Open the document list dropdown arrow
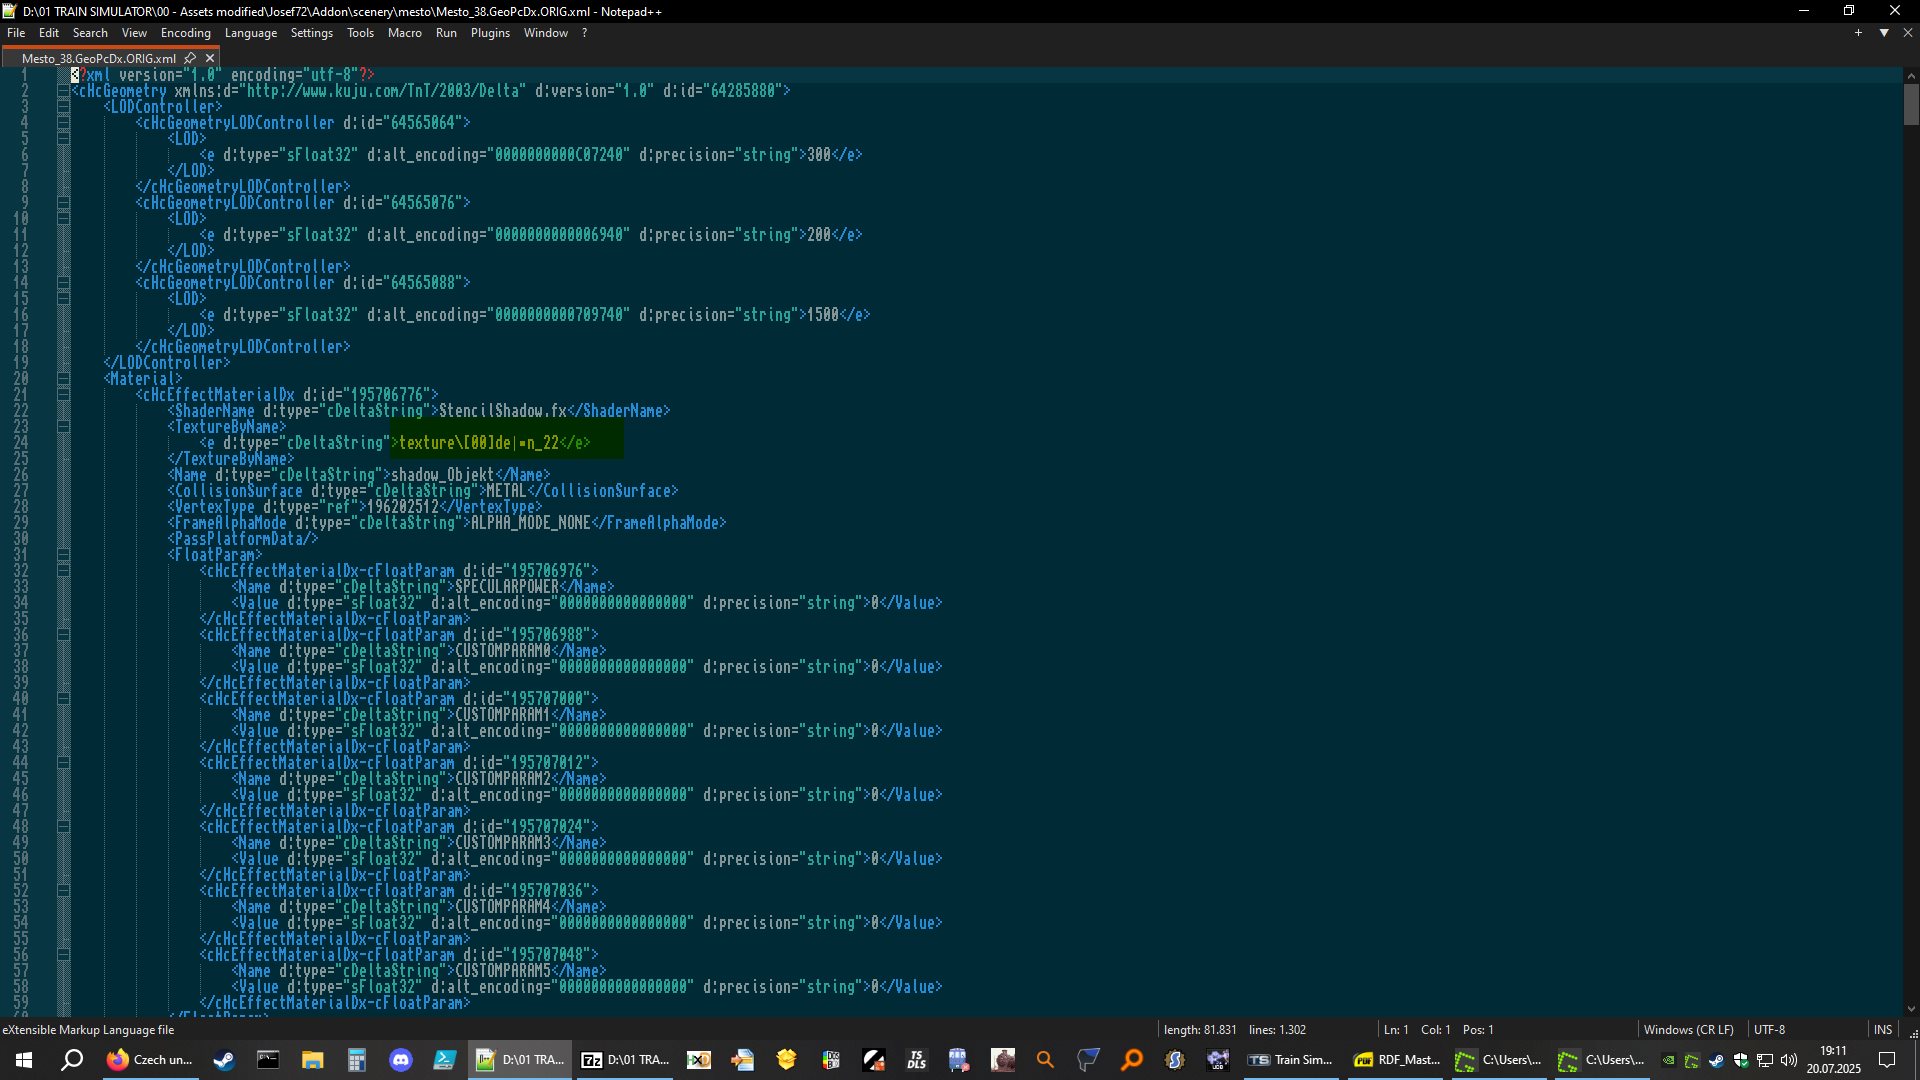1920x1080 pixels. (1884, 33)
